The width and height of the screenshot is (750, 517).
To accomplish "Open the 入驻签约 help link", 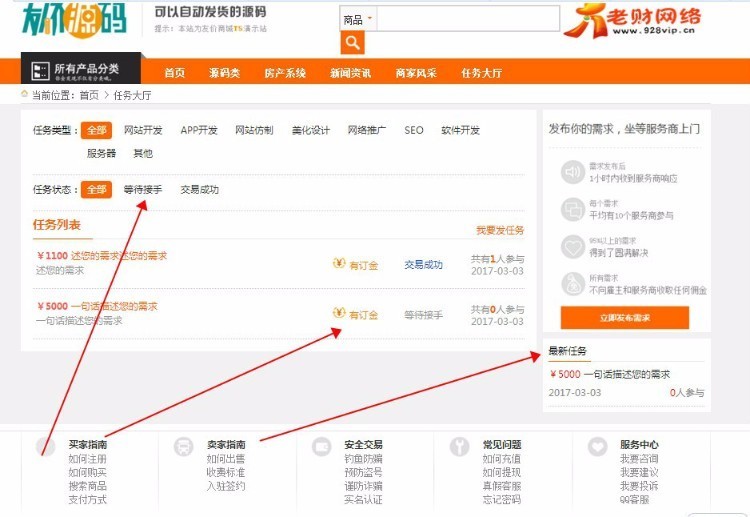I will tap(226, 486).
